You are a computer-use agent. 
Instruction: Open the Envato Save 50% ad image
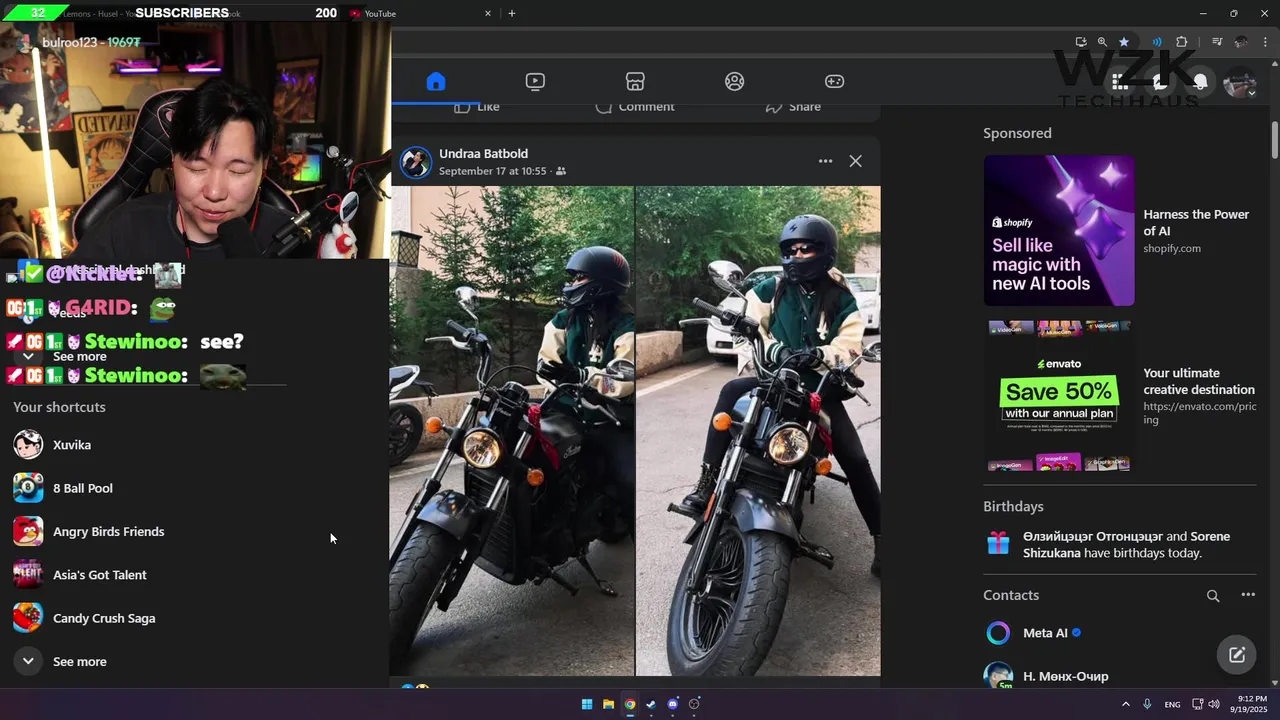point(1059,396)
